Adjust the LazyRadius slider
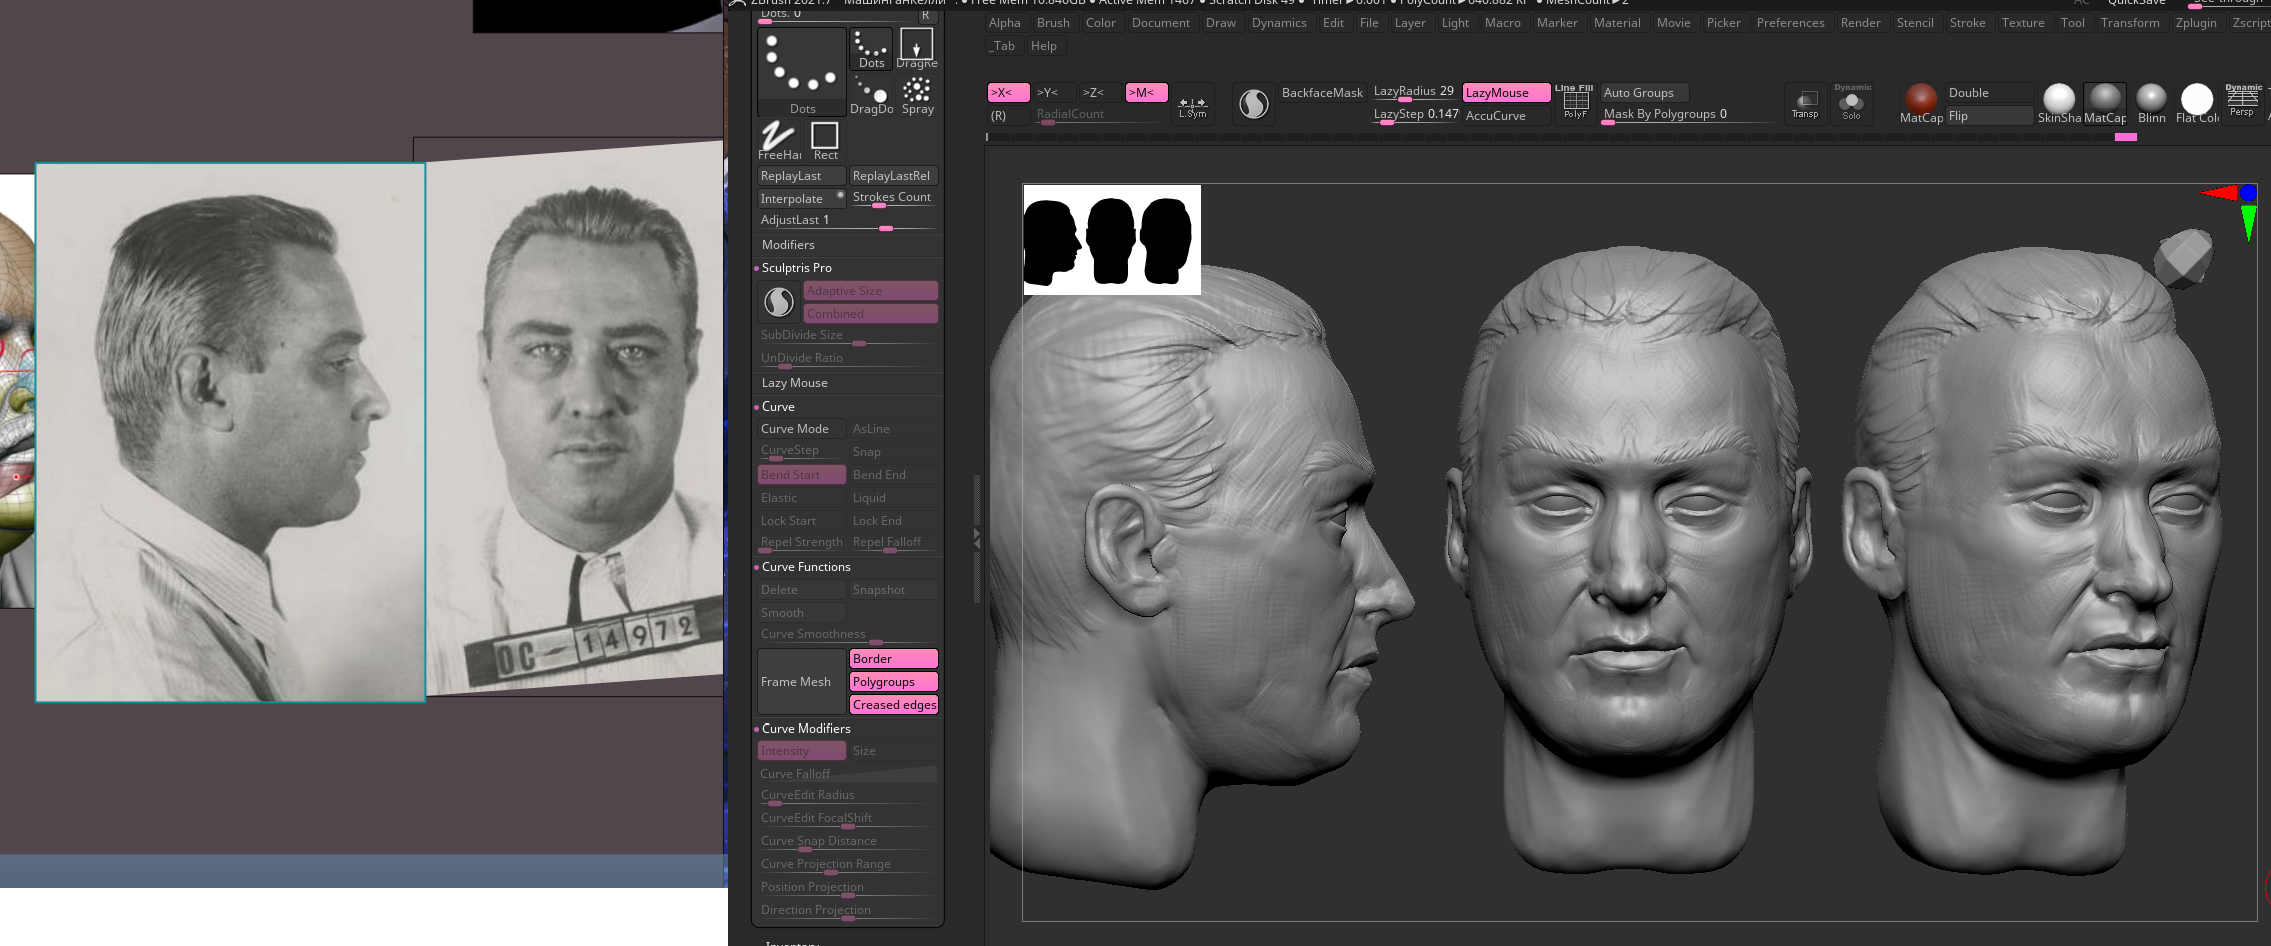 (1412, 93)
